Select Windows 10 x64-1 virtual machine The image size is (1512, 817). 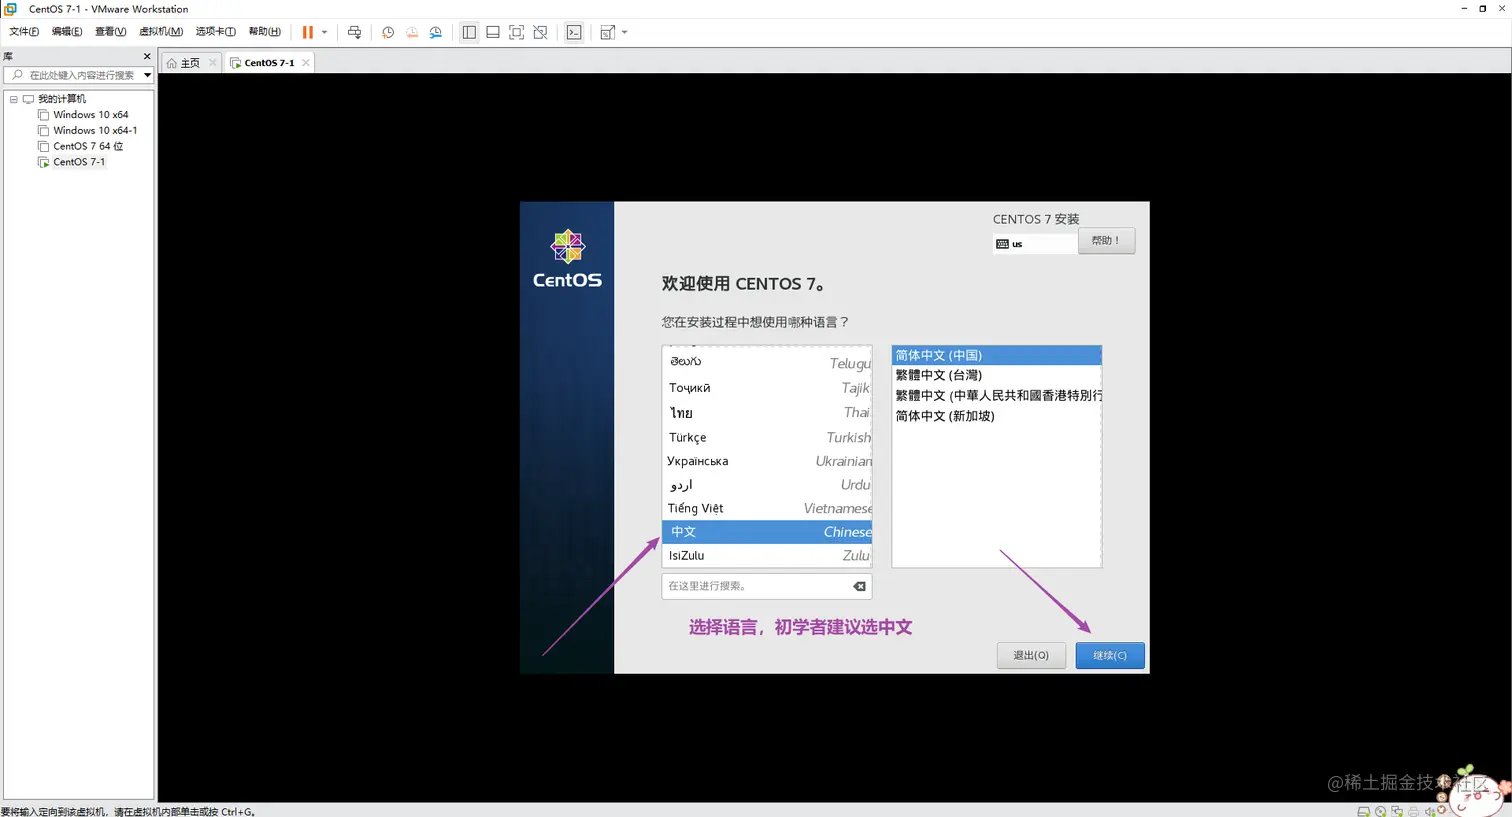click(95, 130)
